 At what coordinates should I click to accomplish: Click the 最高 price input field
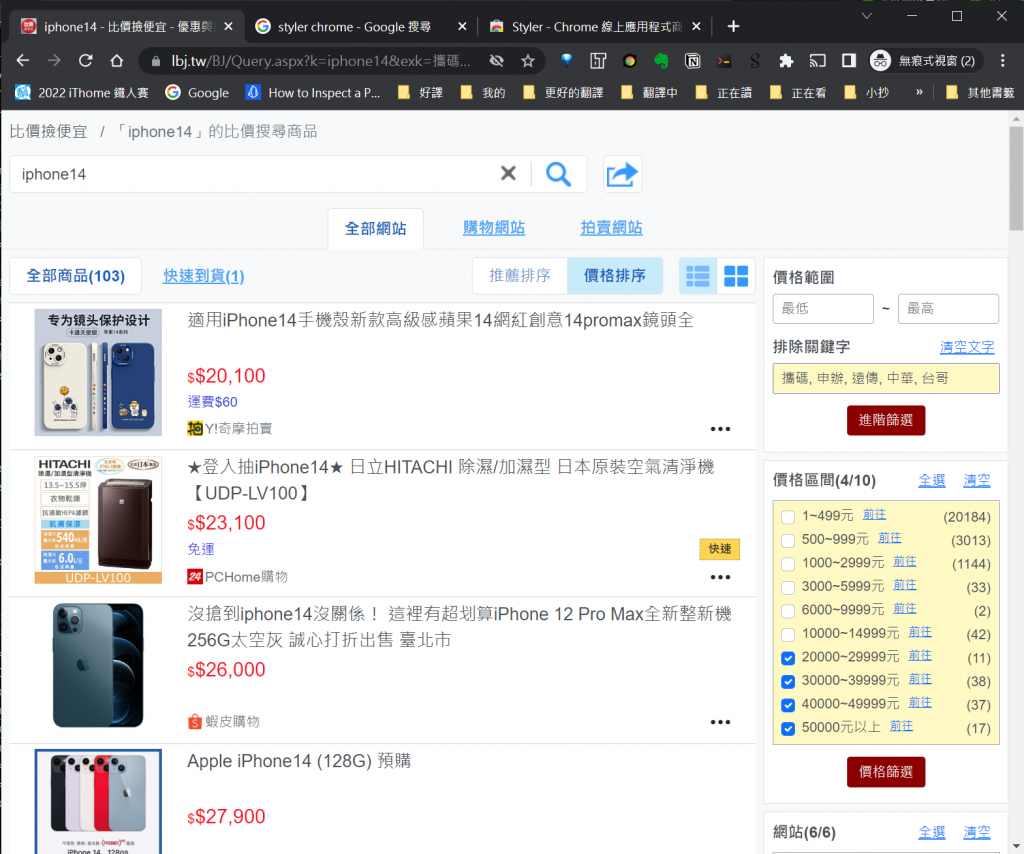point(948,309)
